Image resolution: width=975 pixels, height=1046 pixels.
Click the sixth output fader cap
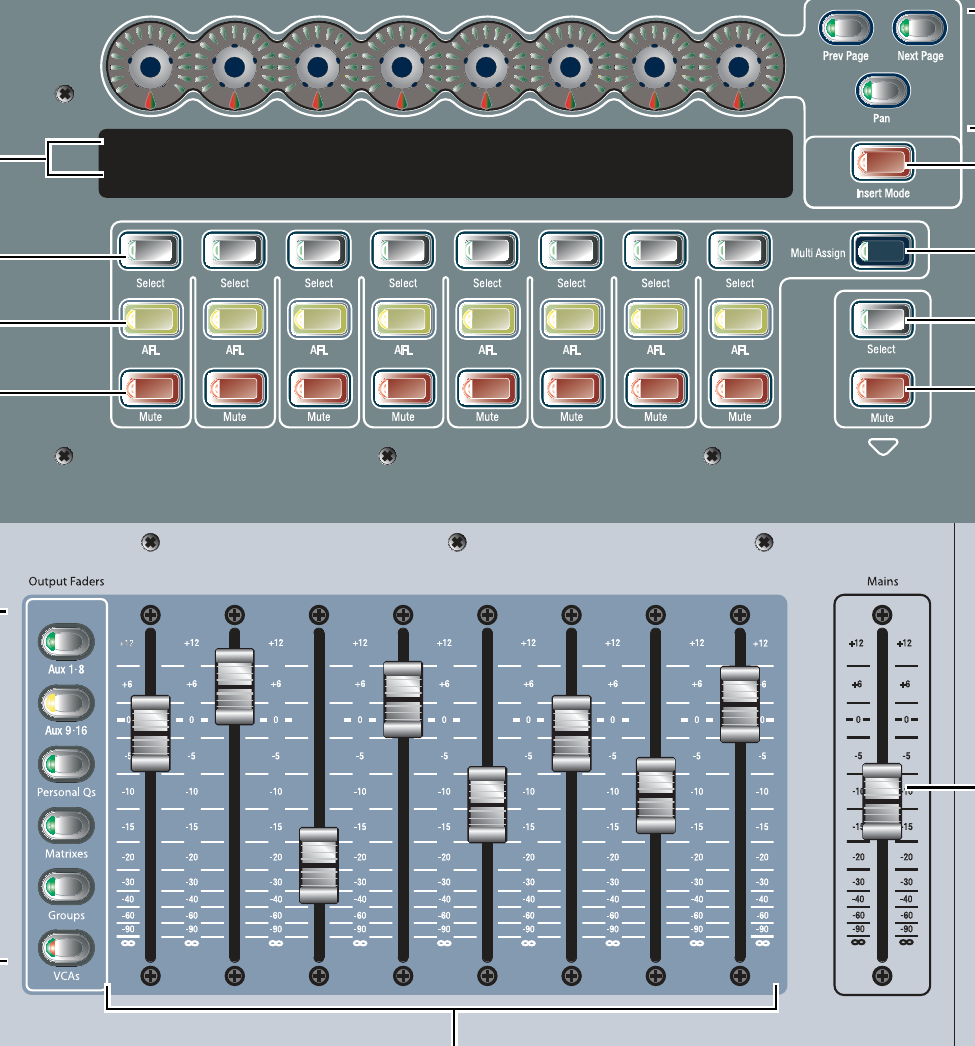(572, 734)
